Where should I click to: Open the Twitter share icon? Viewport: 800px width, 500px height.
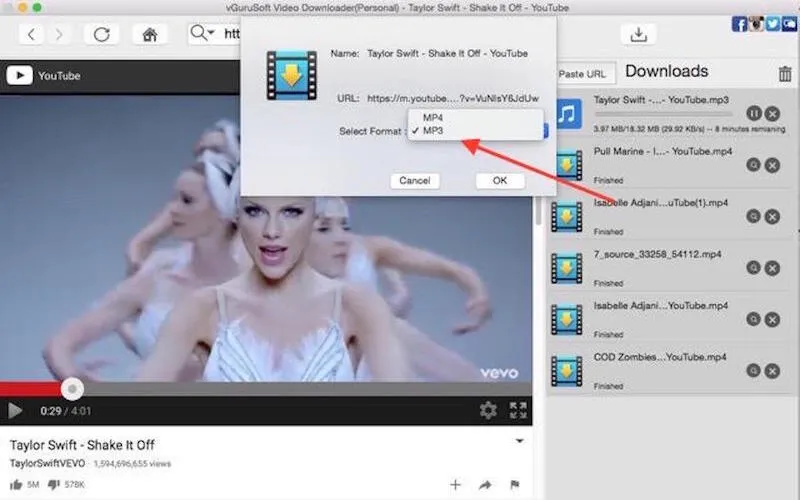coord(772,23)
